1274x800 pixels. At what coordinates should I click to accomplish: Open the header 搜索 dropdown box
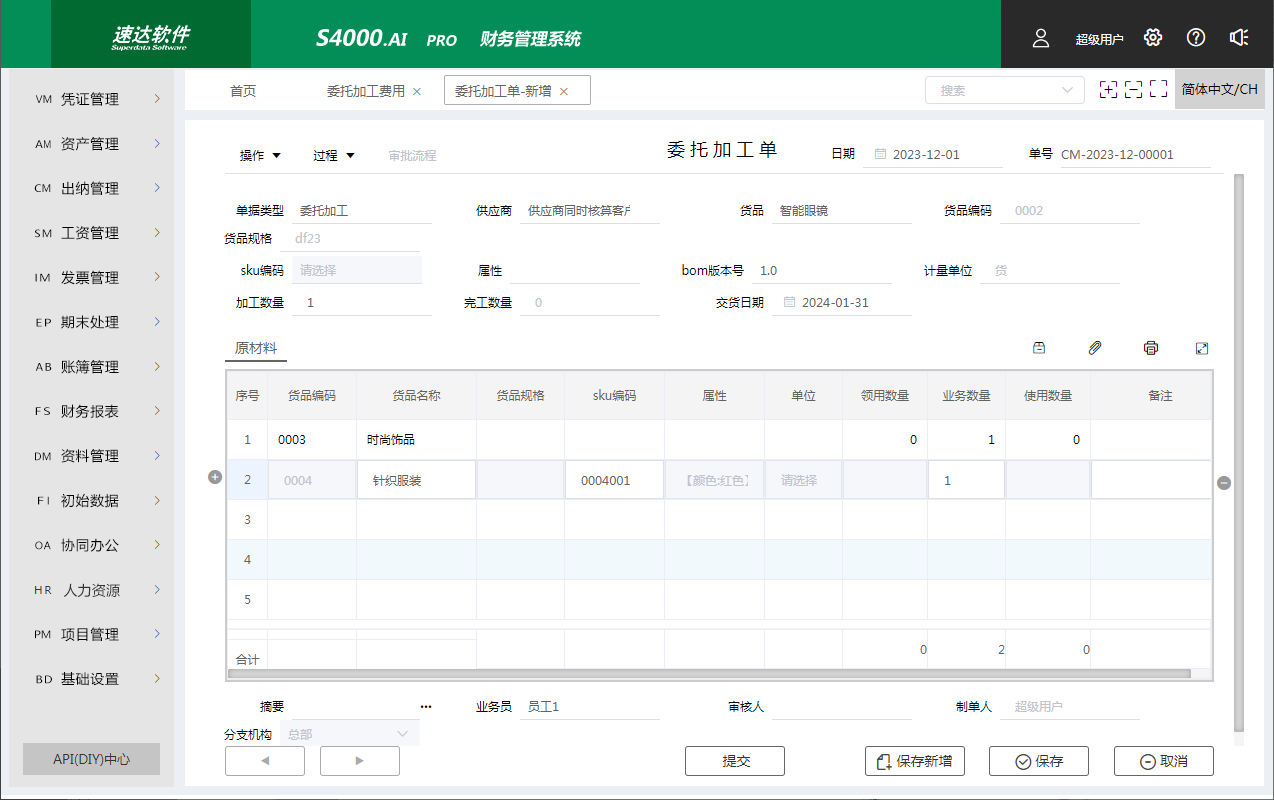1004,90
